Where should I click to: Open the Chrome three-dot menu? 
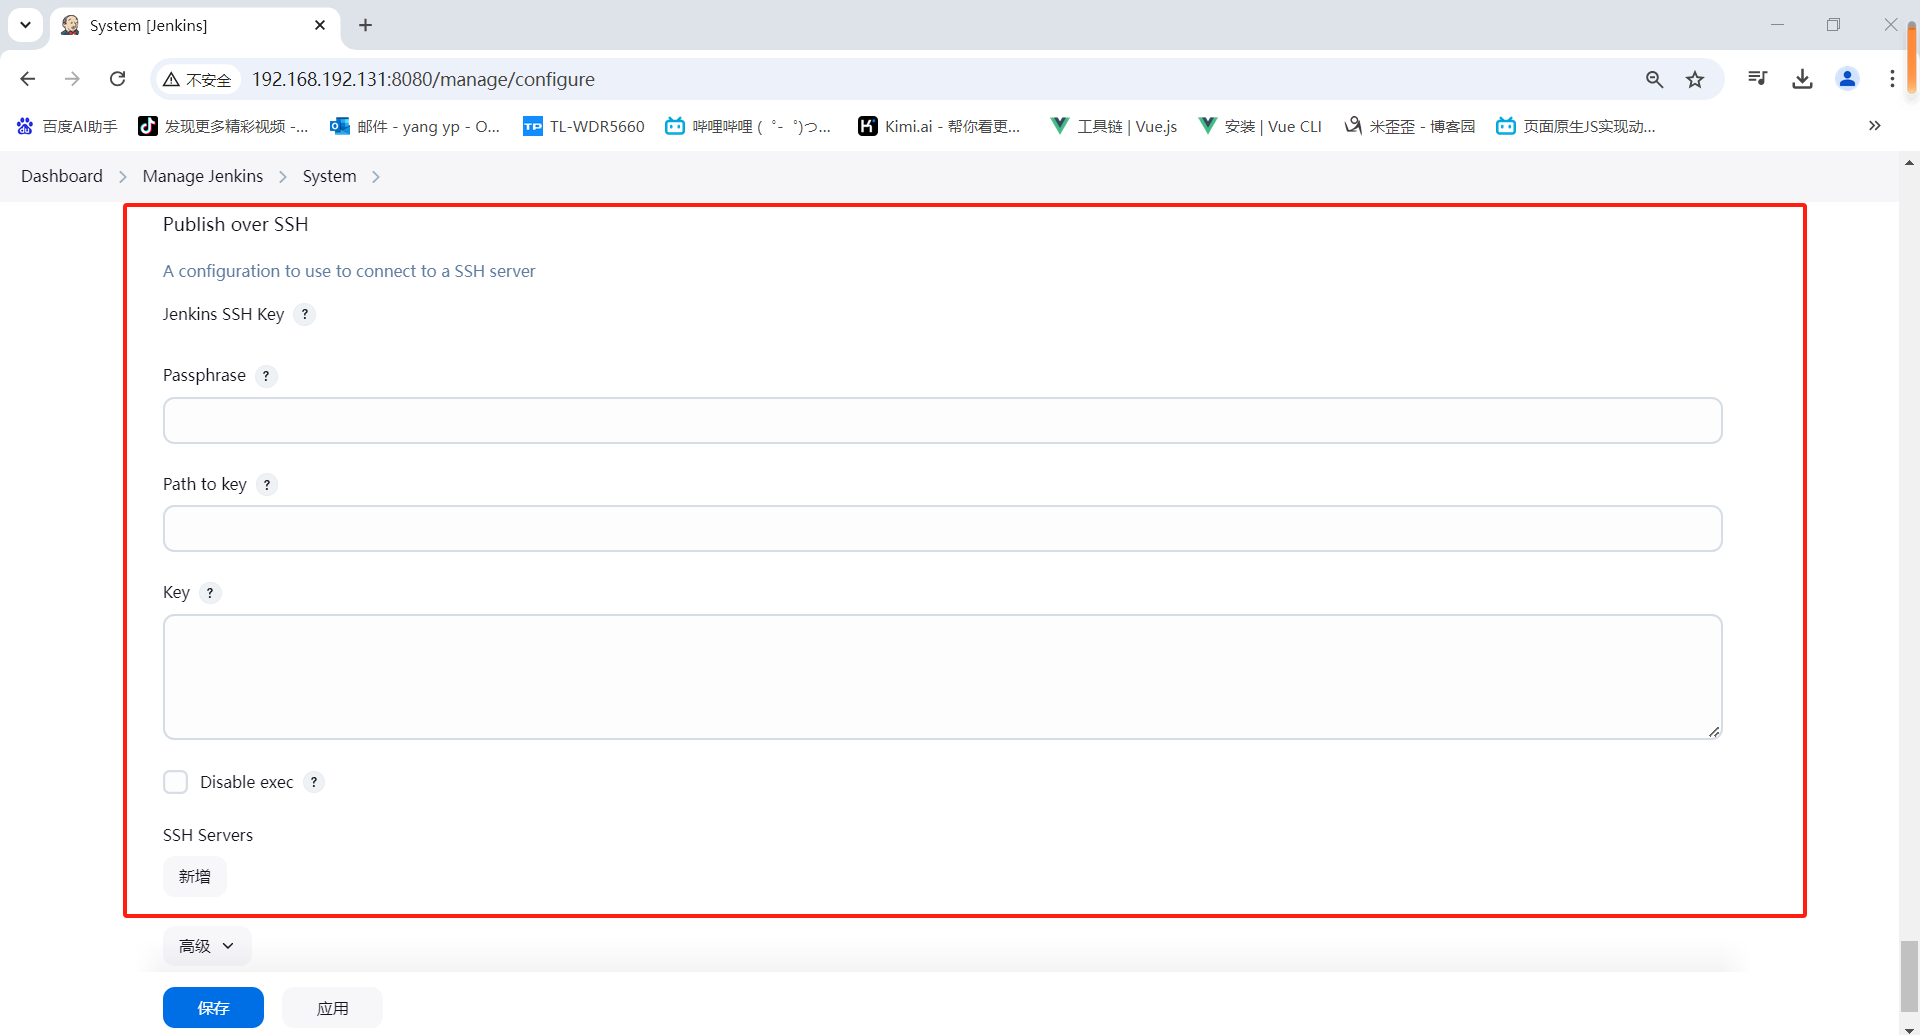tap(1892, 79)
